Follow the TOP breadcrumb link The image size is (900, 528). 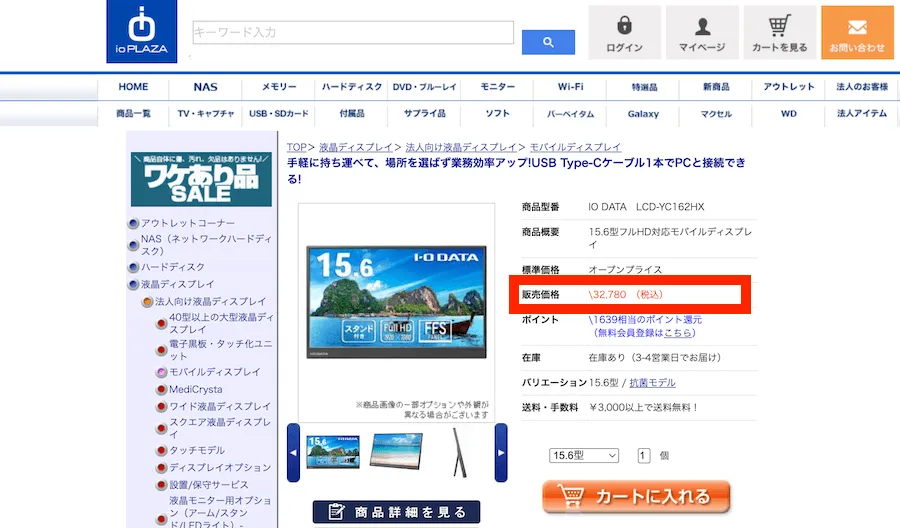297,147
